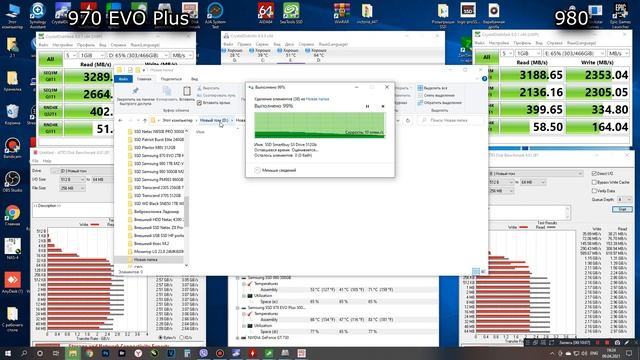Viewport: 640px width, 360px height.
Task: Refresh the Explorer address bar
Action: (x=408, y=120)
